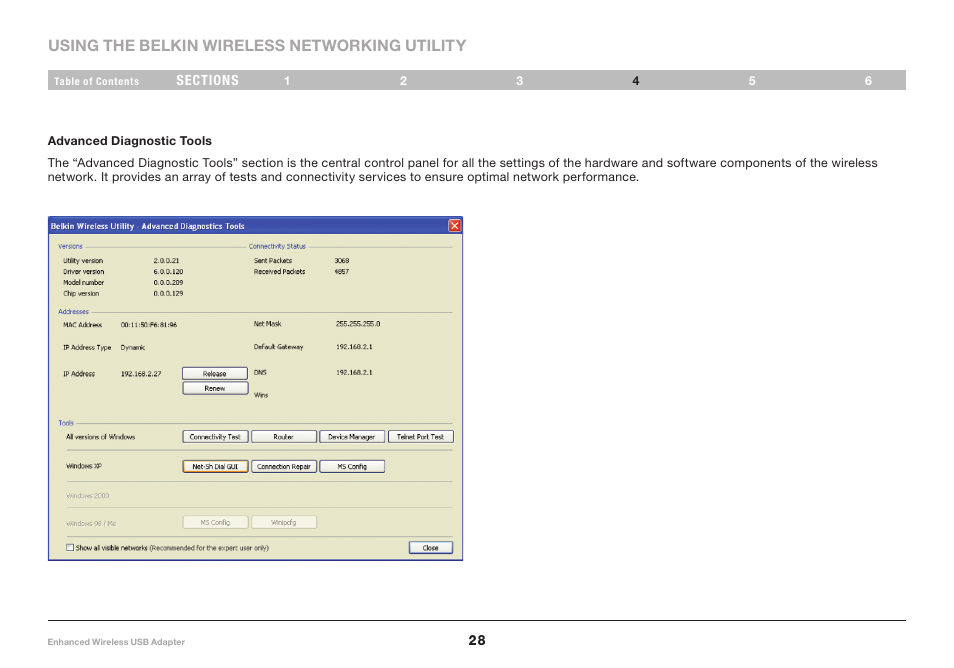The height and width of the screenshot is (668, 954).
Task: Jump to section 3
Action: (x=519, y=81)
